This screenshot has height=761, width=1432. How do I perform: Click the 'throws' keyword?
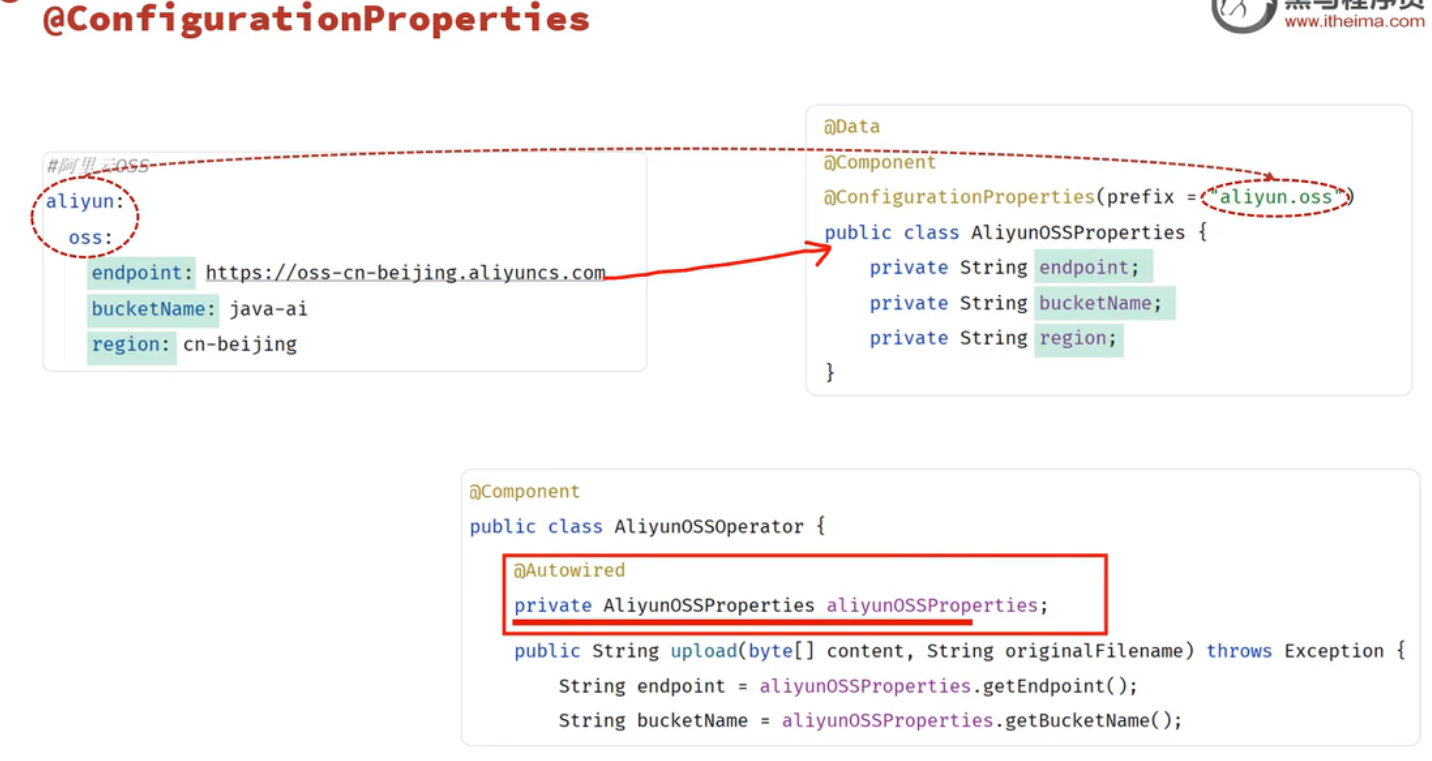click(x=1240, y=651)
